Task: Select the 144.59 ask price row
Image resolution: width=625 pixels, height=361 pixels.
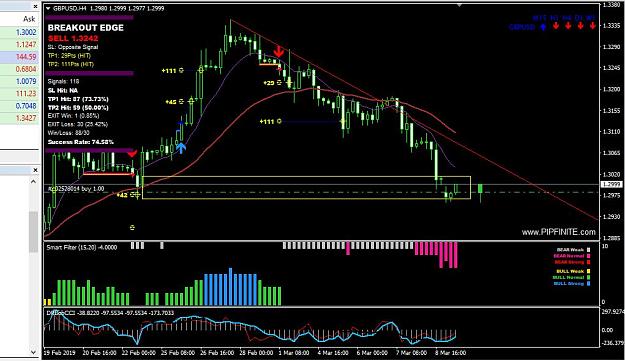Action: click(x=20, y=57)
